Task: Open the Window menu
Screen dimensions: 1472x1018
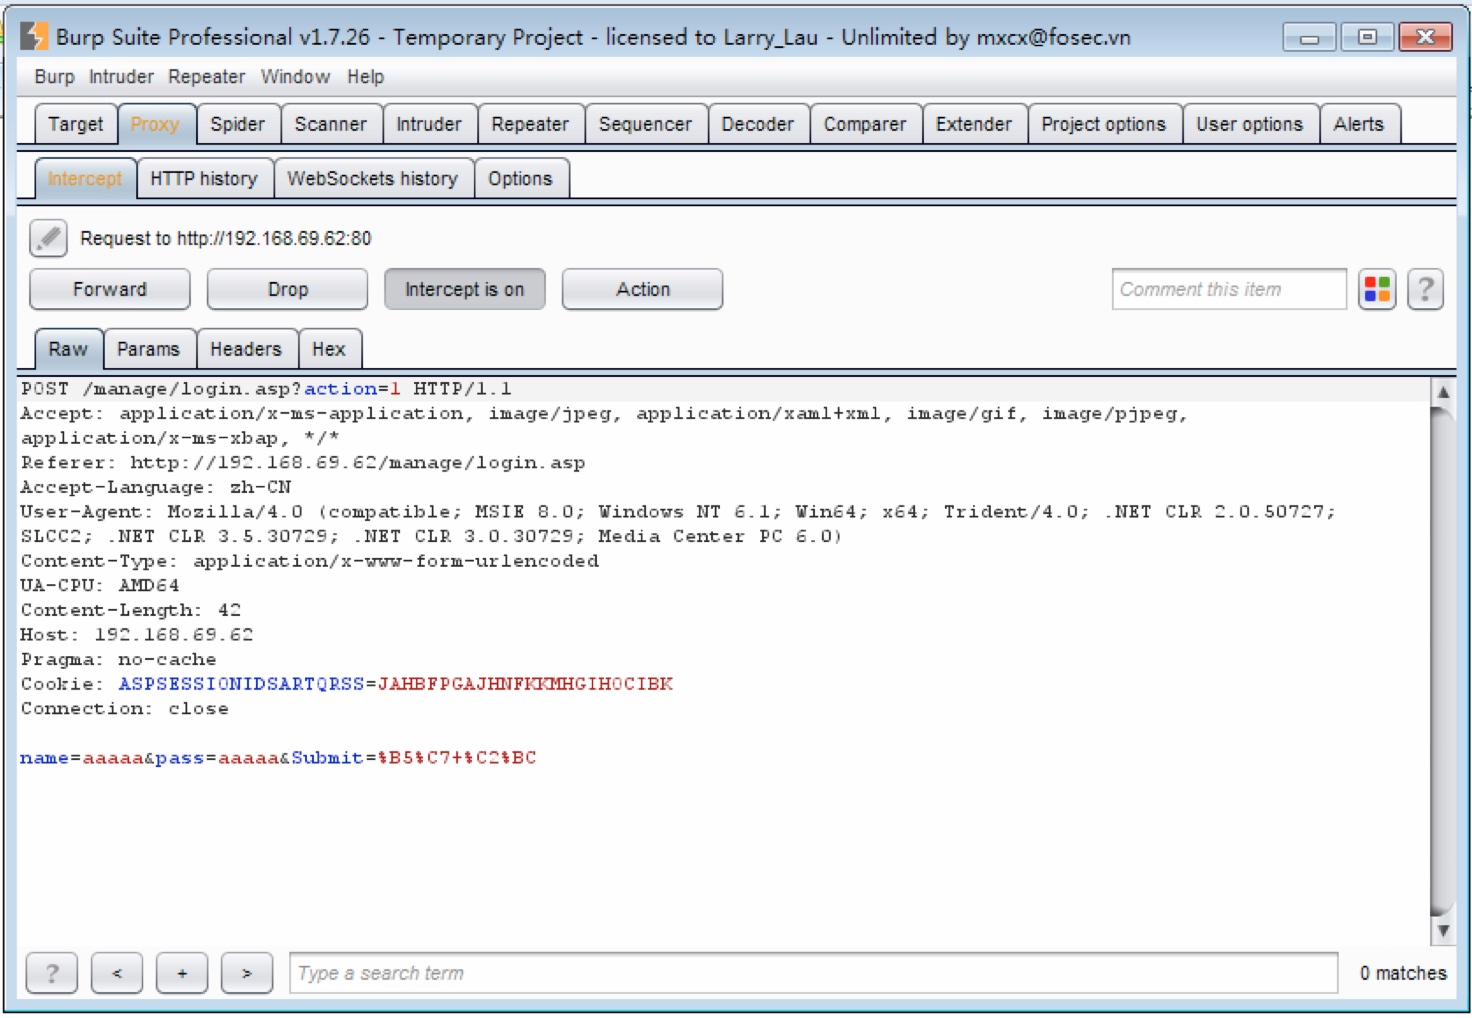Action: pyautogui.click(x=295, y=77)
